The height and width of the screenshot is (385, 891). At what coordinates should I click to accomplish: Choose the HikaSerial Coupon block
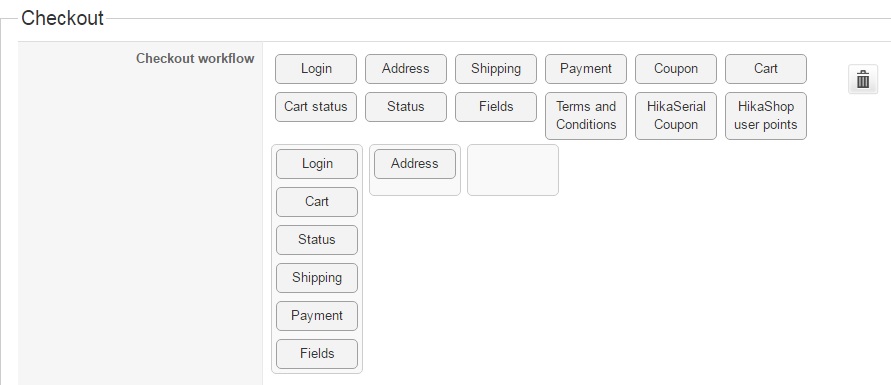click(x=676, y=116)
